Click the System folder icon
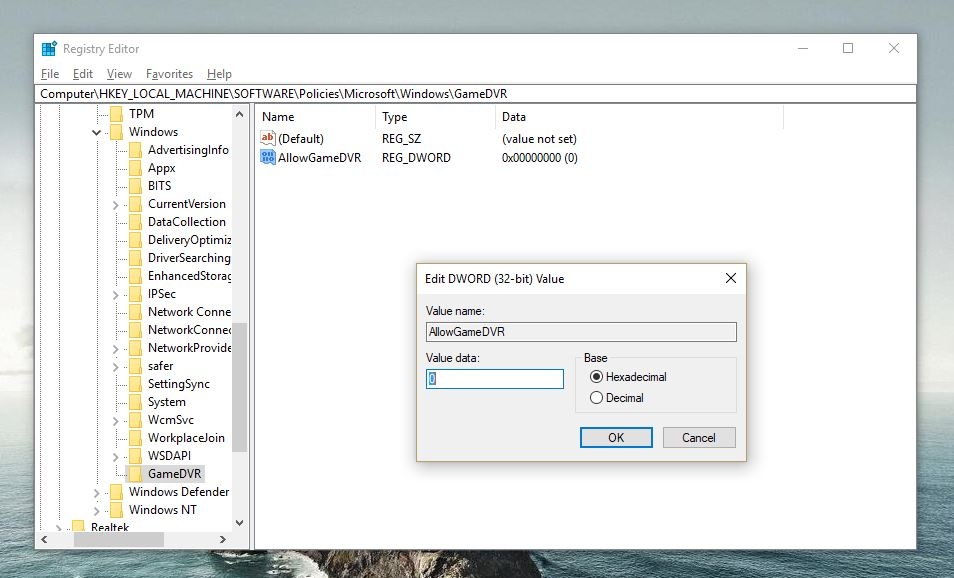954x578 pixels. tap(136, 402)
